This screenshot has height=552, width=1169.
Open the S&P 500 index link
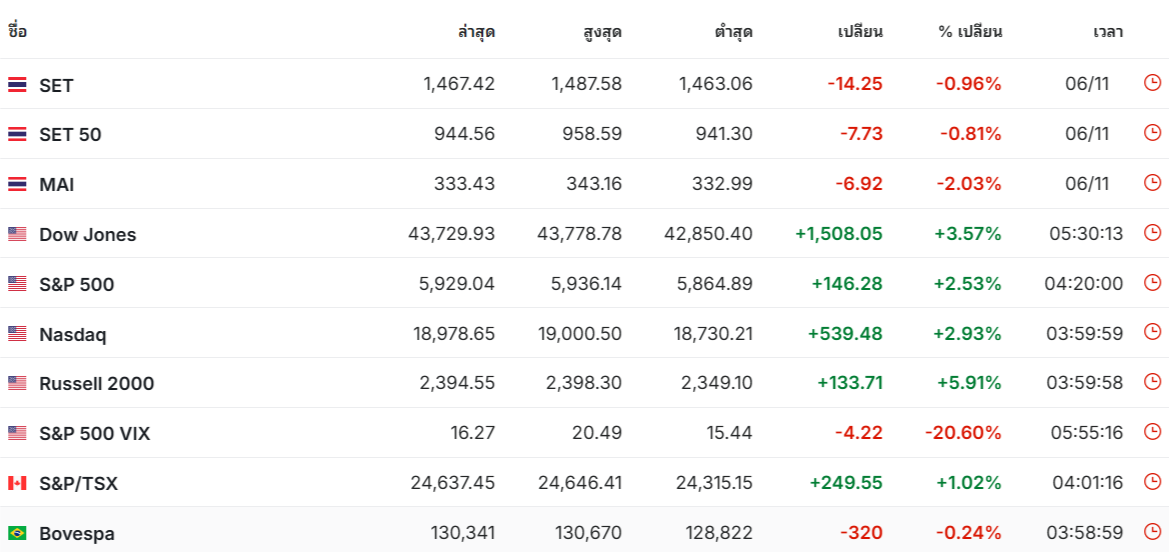[77, 284]
